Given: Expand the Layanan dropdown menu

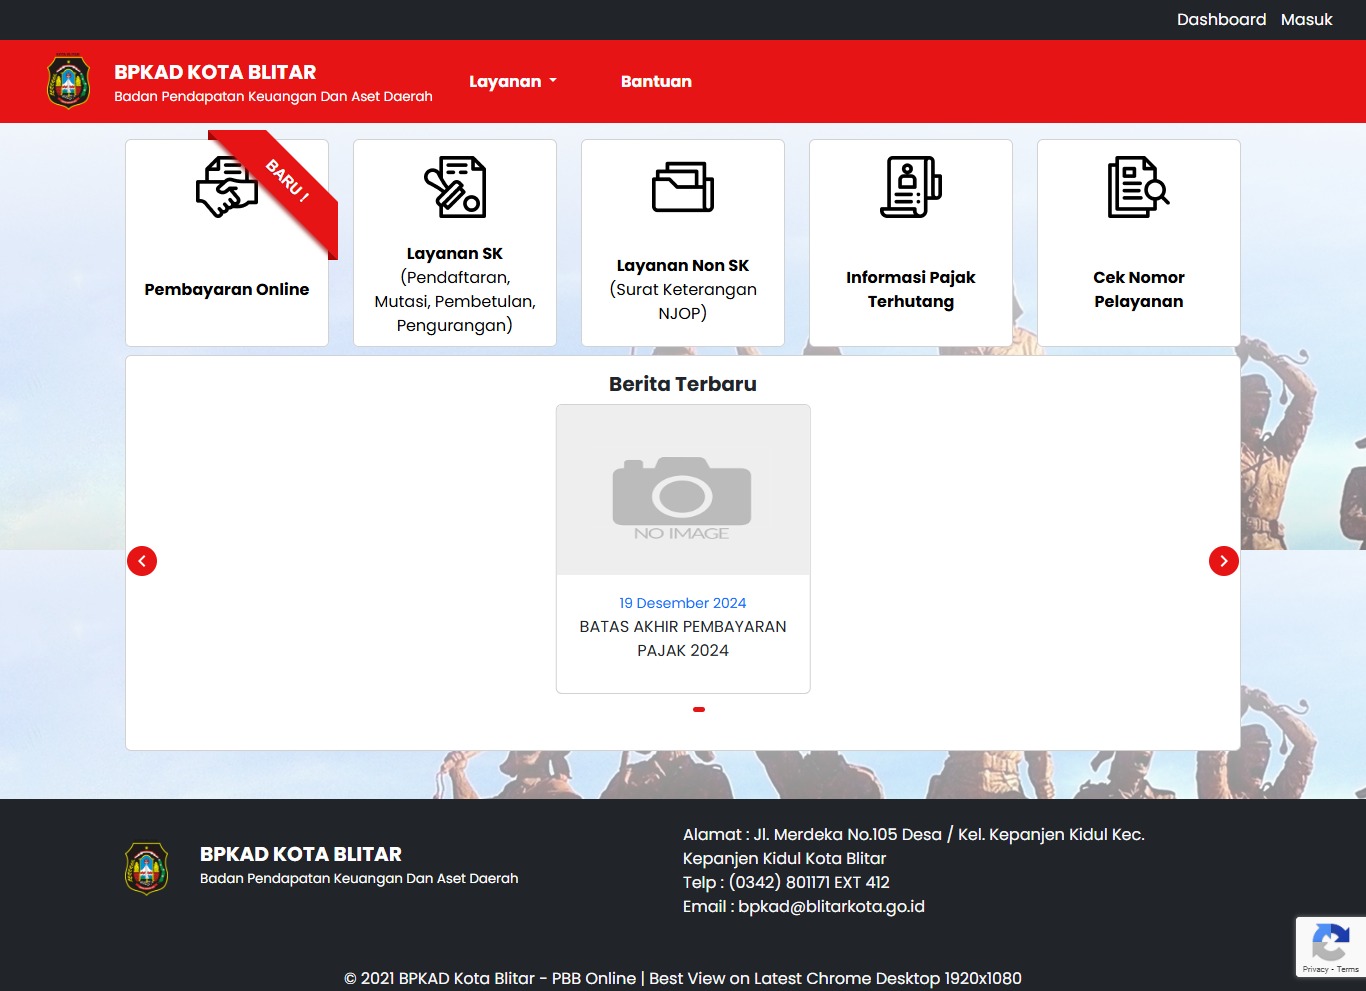Looking at the screenshot, I should (513, 82).
